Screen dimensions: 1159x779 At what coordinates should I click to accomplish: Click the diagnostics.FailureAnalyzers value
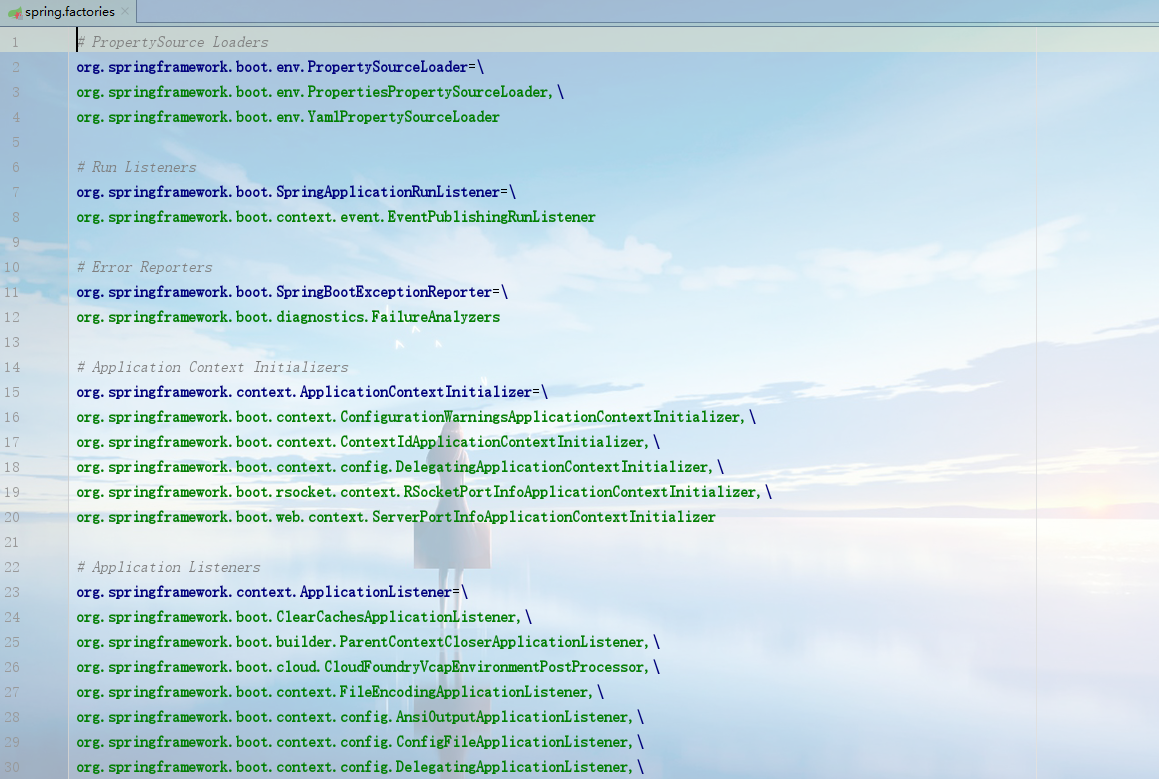pos(288,317)
